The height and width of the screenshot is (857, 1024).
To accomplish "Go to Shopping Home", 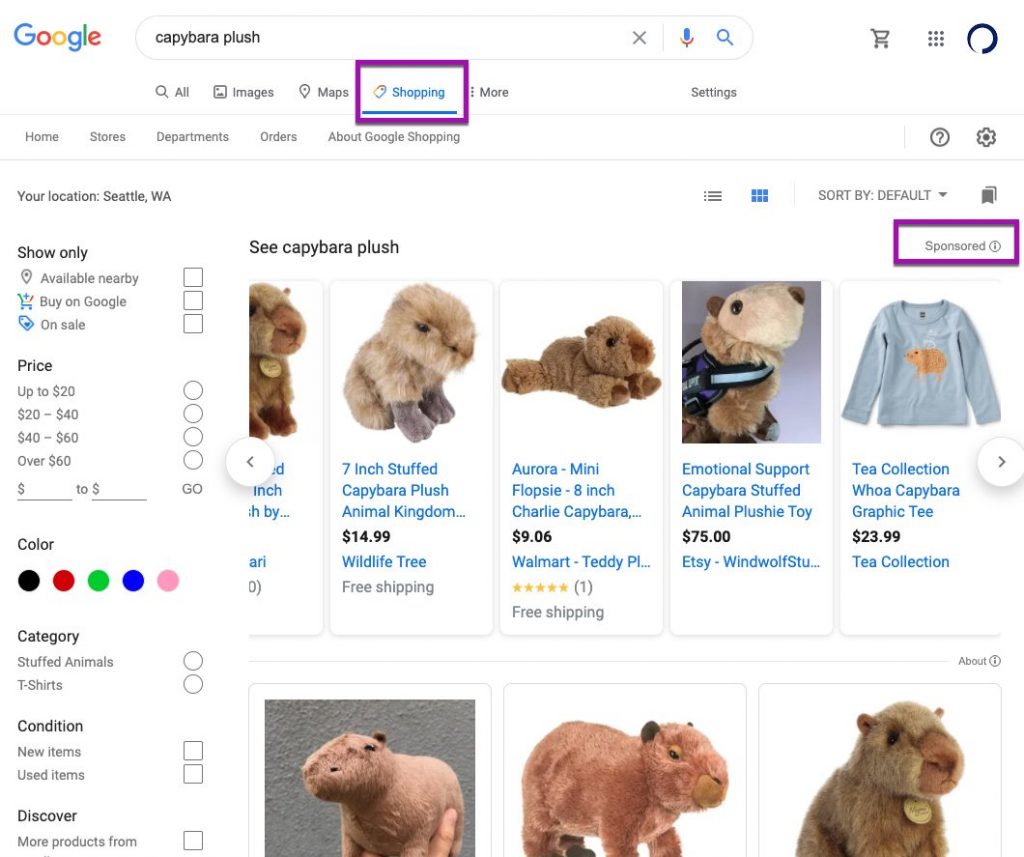I will (x=42, y=137).
